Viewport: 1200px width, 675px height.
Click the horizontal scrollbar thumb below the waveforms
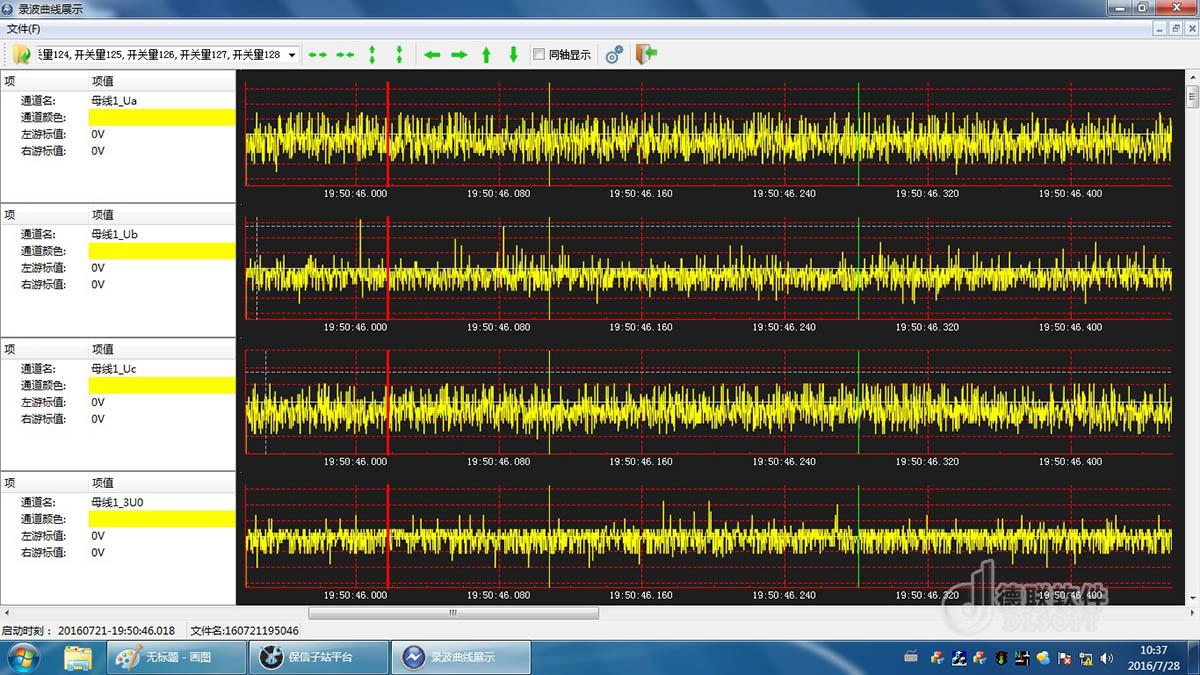point(453,613)
